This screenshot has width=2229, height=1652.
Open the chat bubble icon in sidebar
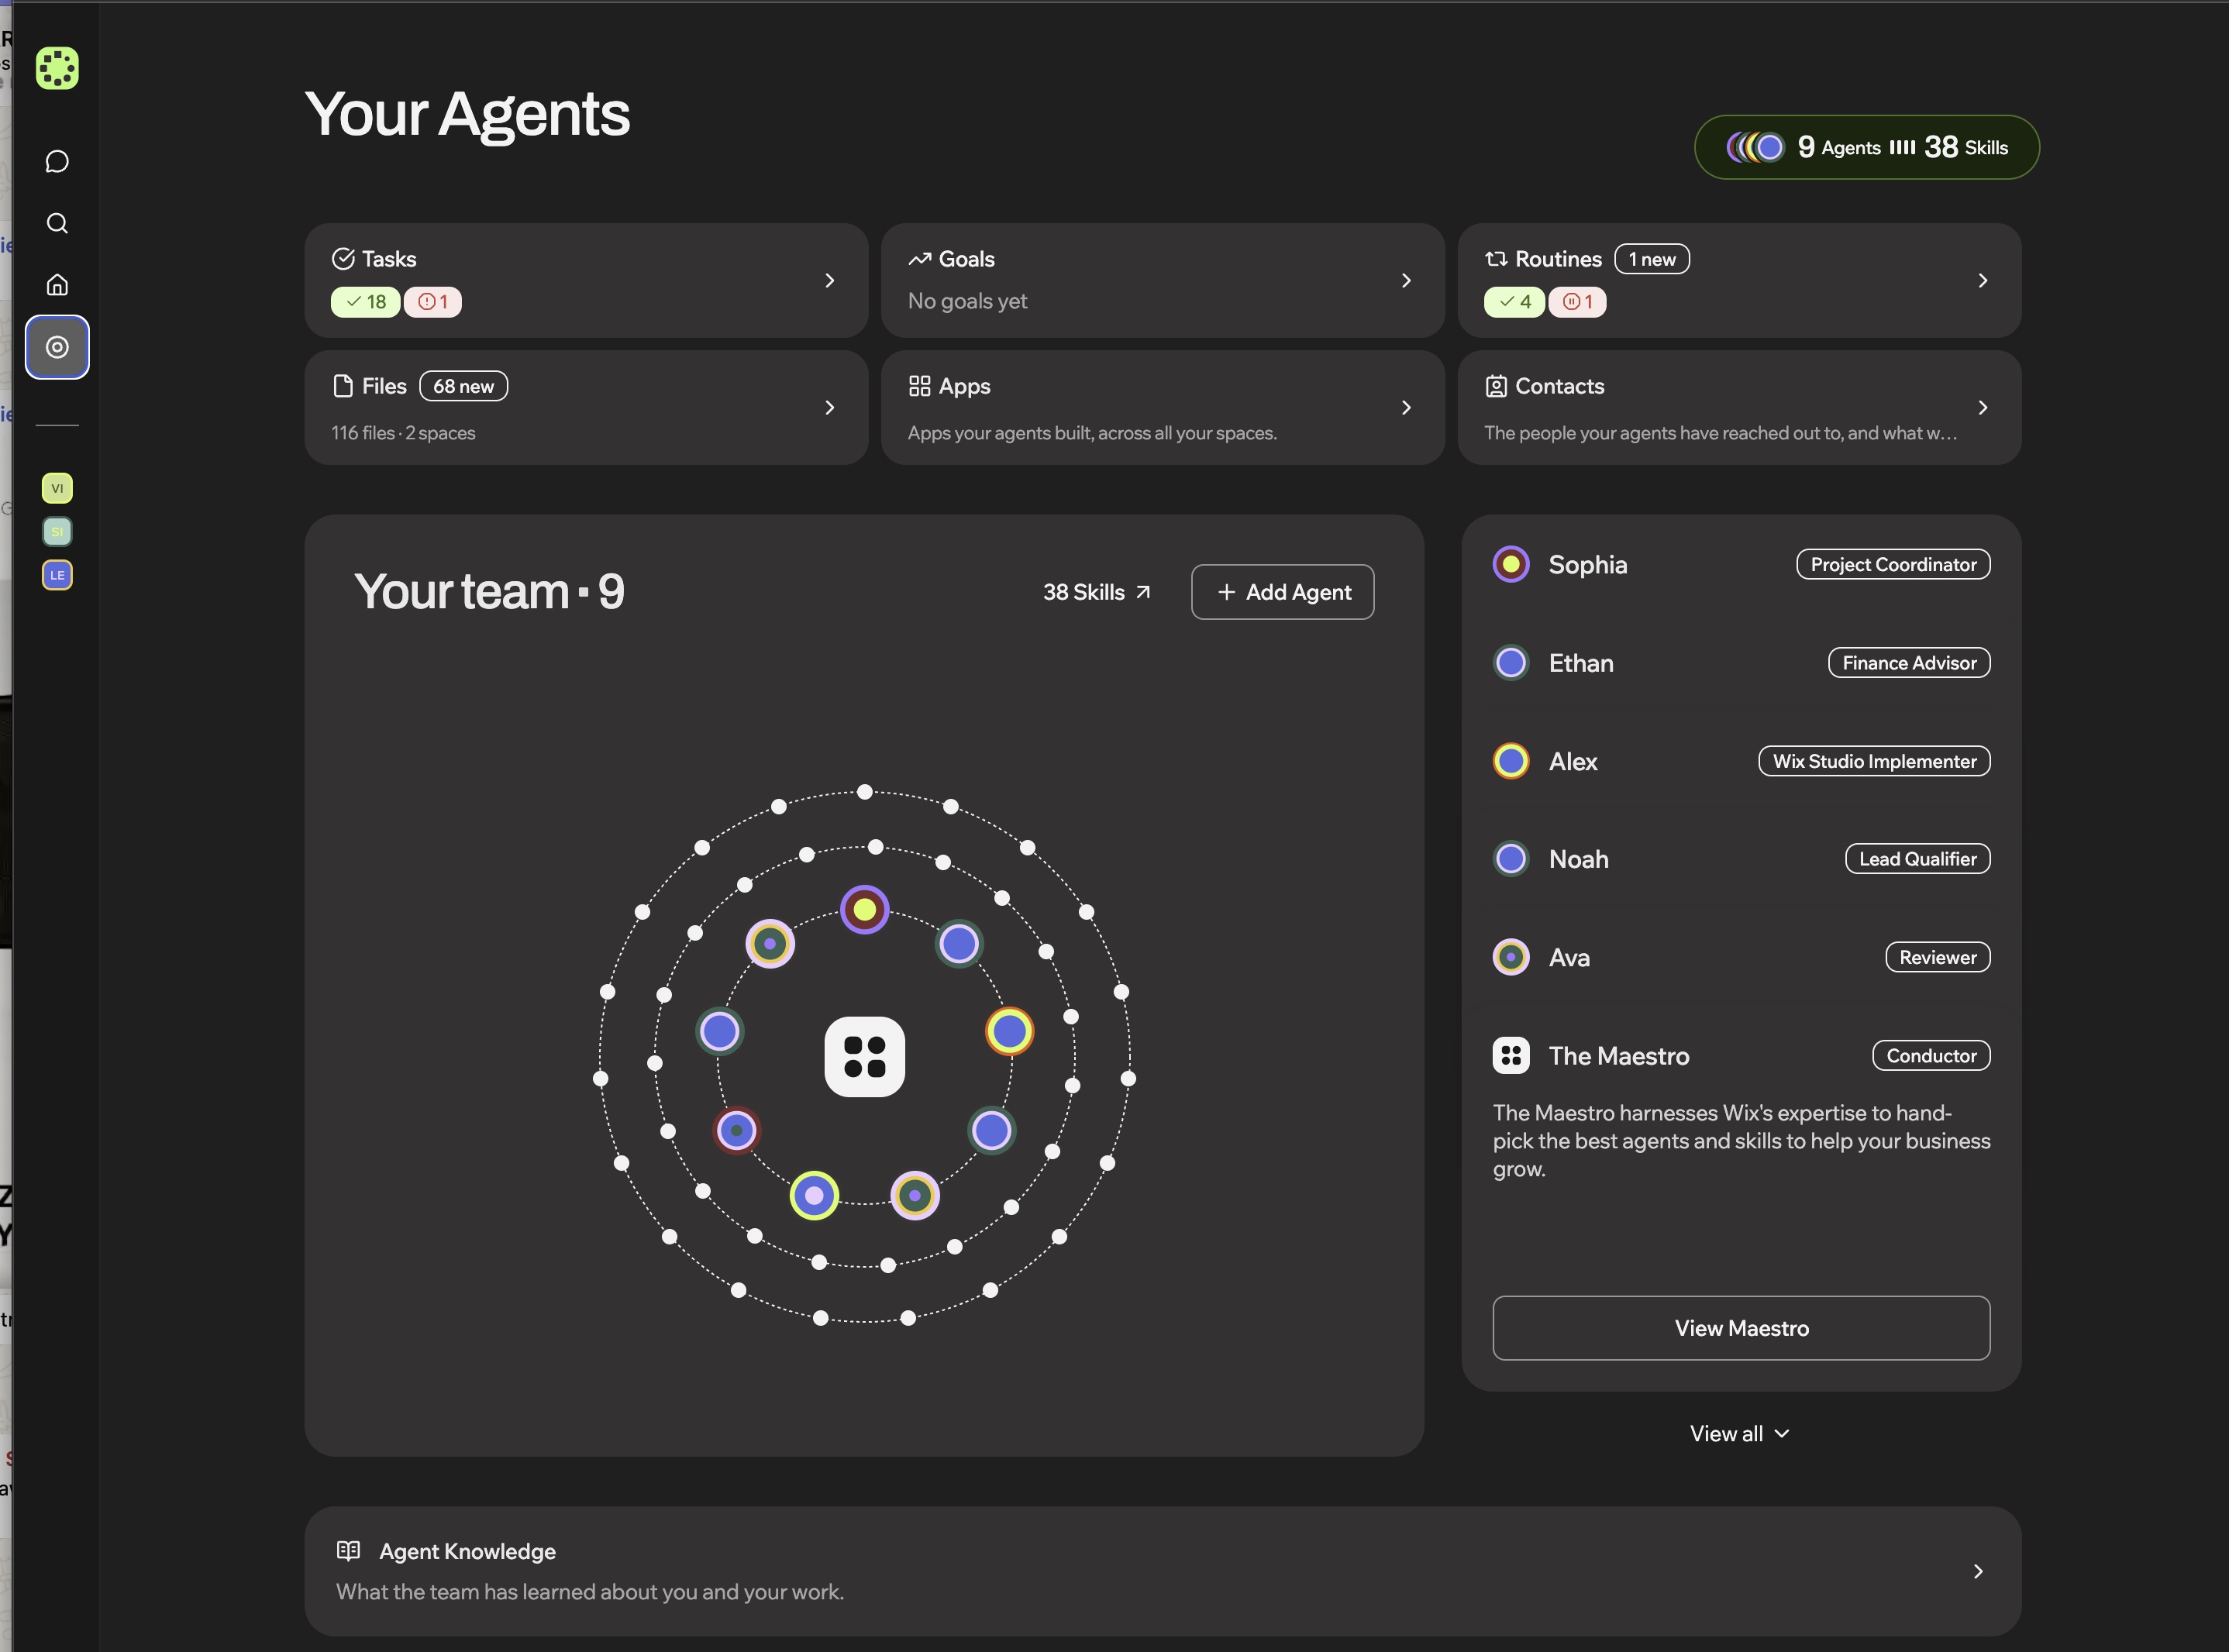57,162
